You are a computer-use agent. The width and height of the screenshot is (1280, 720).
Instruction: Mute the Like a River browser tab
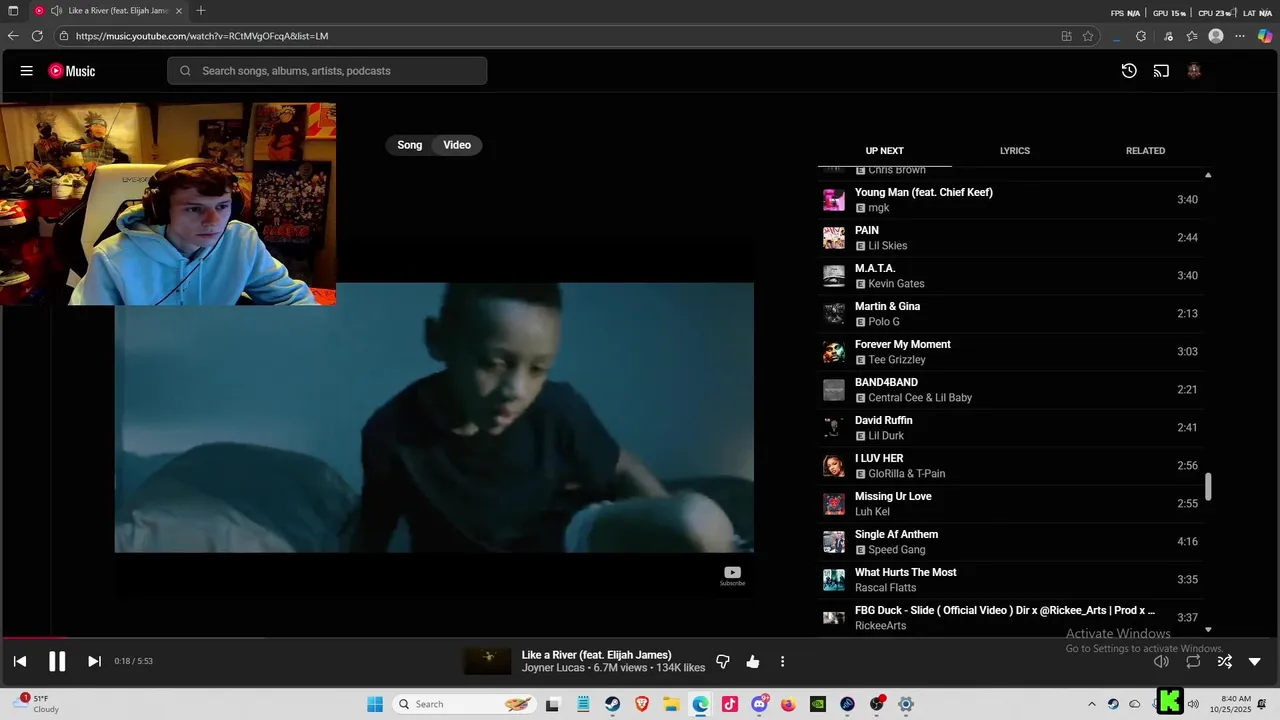pyautogui.click(x=56, y=11)
